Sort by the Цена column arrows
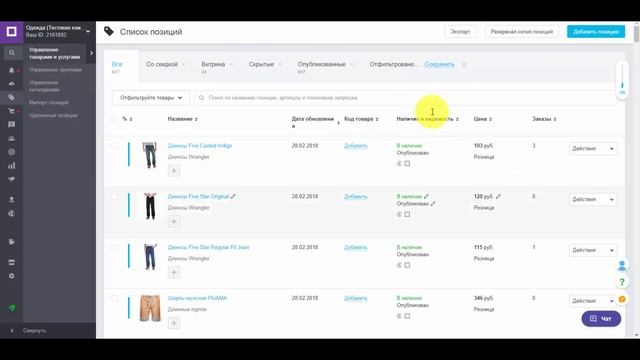 [491, 119]
